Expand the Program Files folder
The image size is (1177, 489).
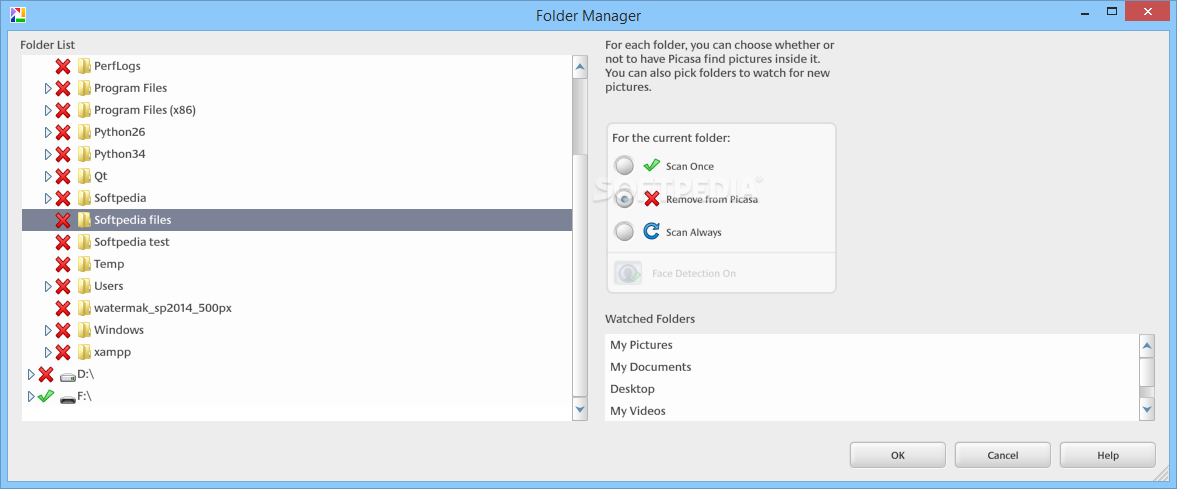click(48, 88)
